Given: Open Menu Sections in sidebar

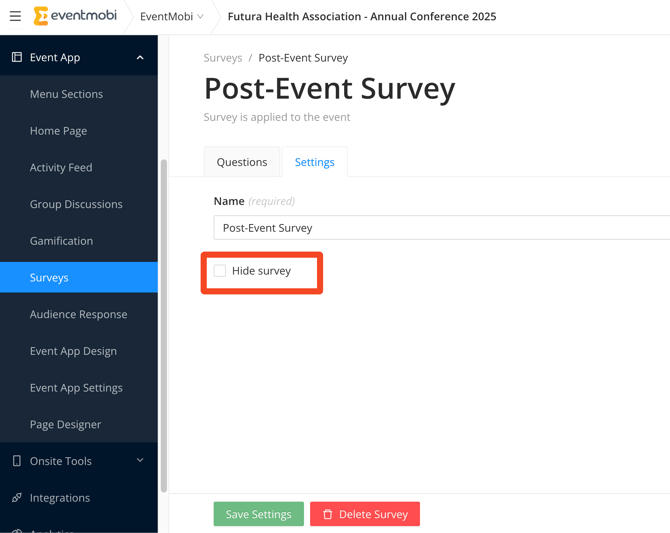Looking at the screenshot, I should point(66,94).
